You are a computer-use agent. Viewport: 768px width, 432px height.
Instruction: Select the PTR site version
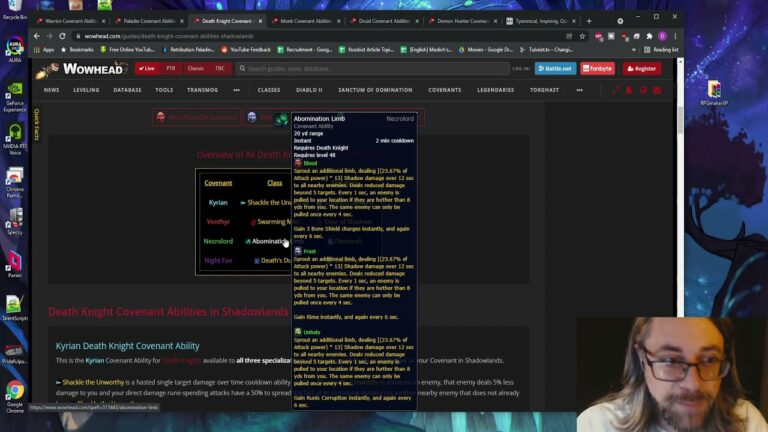[x=170, y=69]
